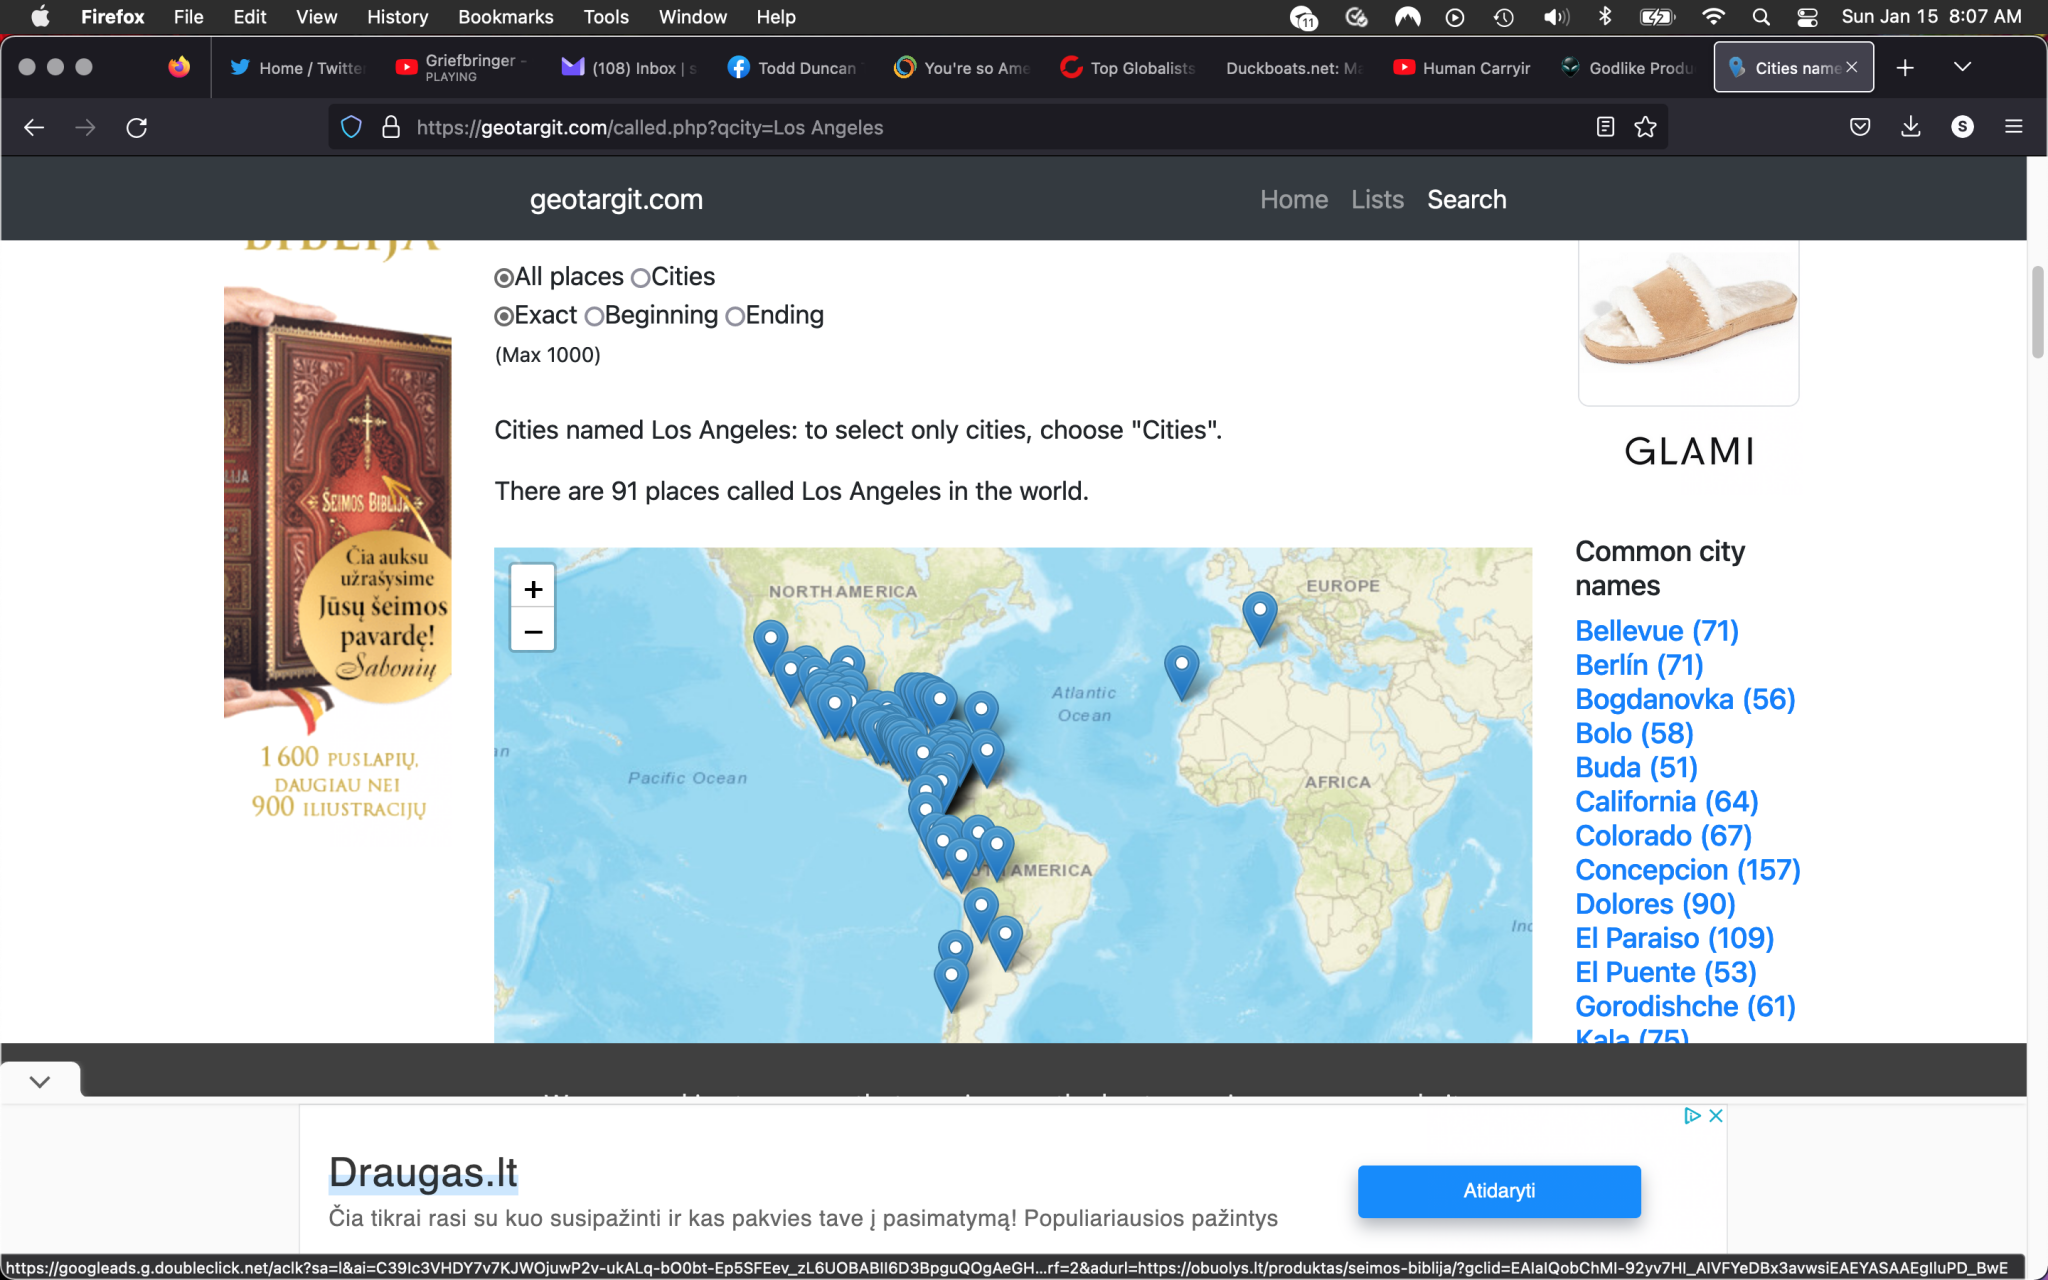
Task: Click the map marker over Europe
Action: click(x=1259, y=617)
